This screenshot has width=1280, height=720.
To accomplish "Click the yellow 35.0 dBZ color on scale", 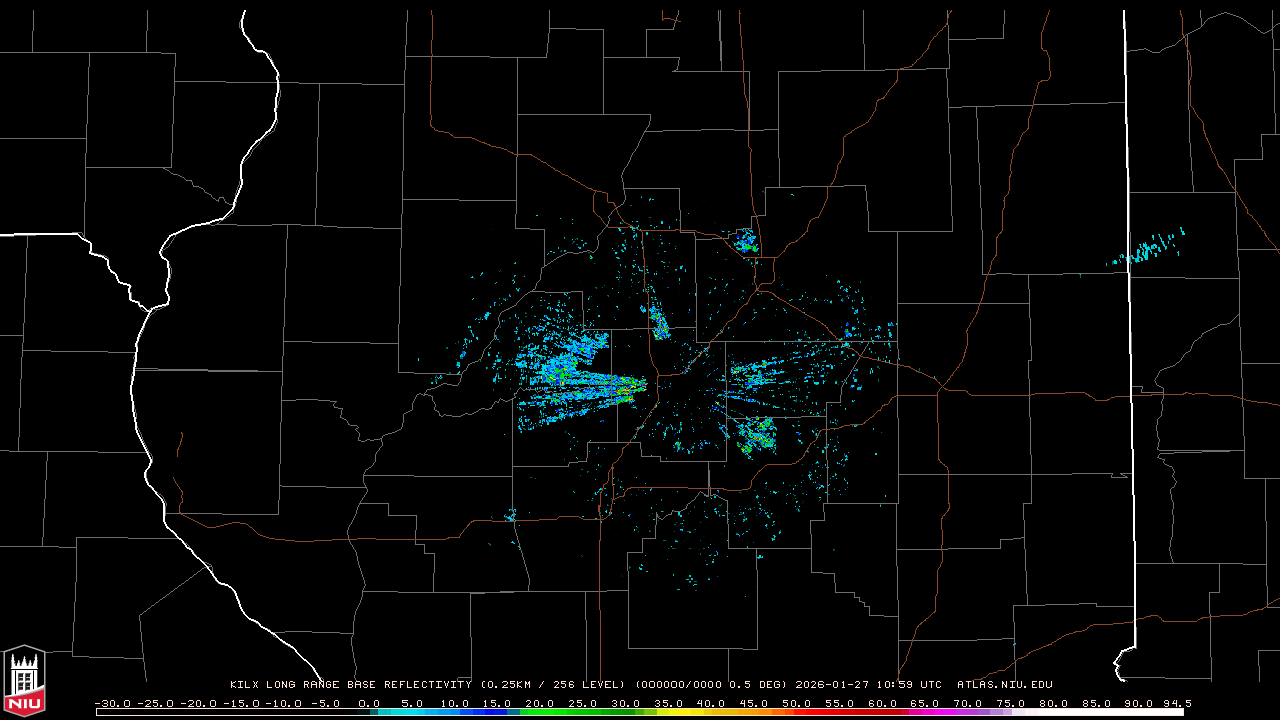I will click(x=668, y=712).
